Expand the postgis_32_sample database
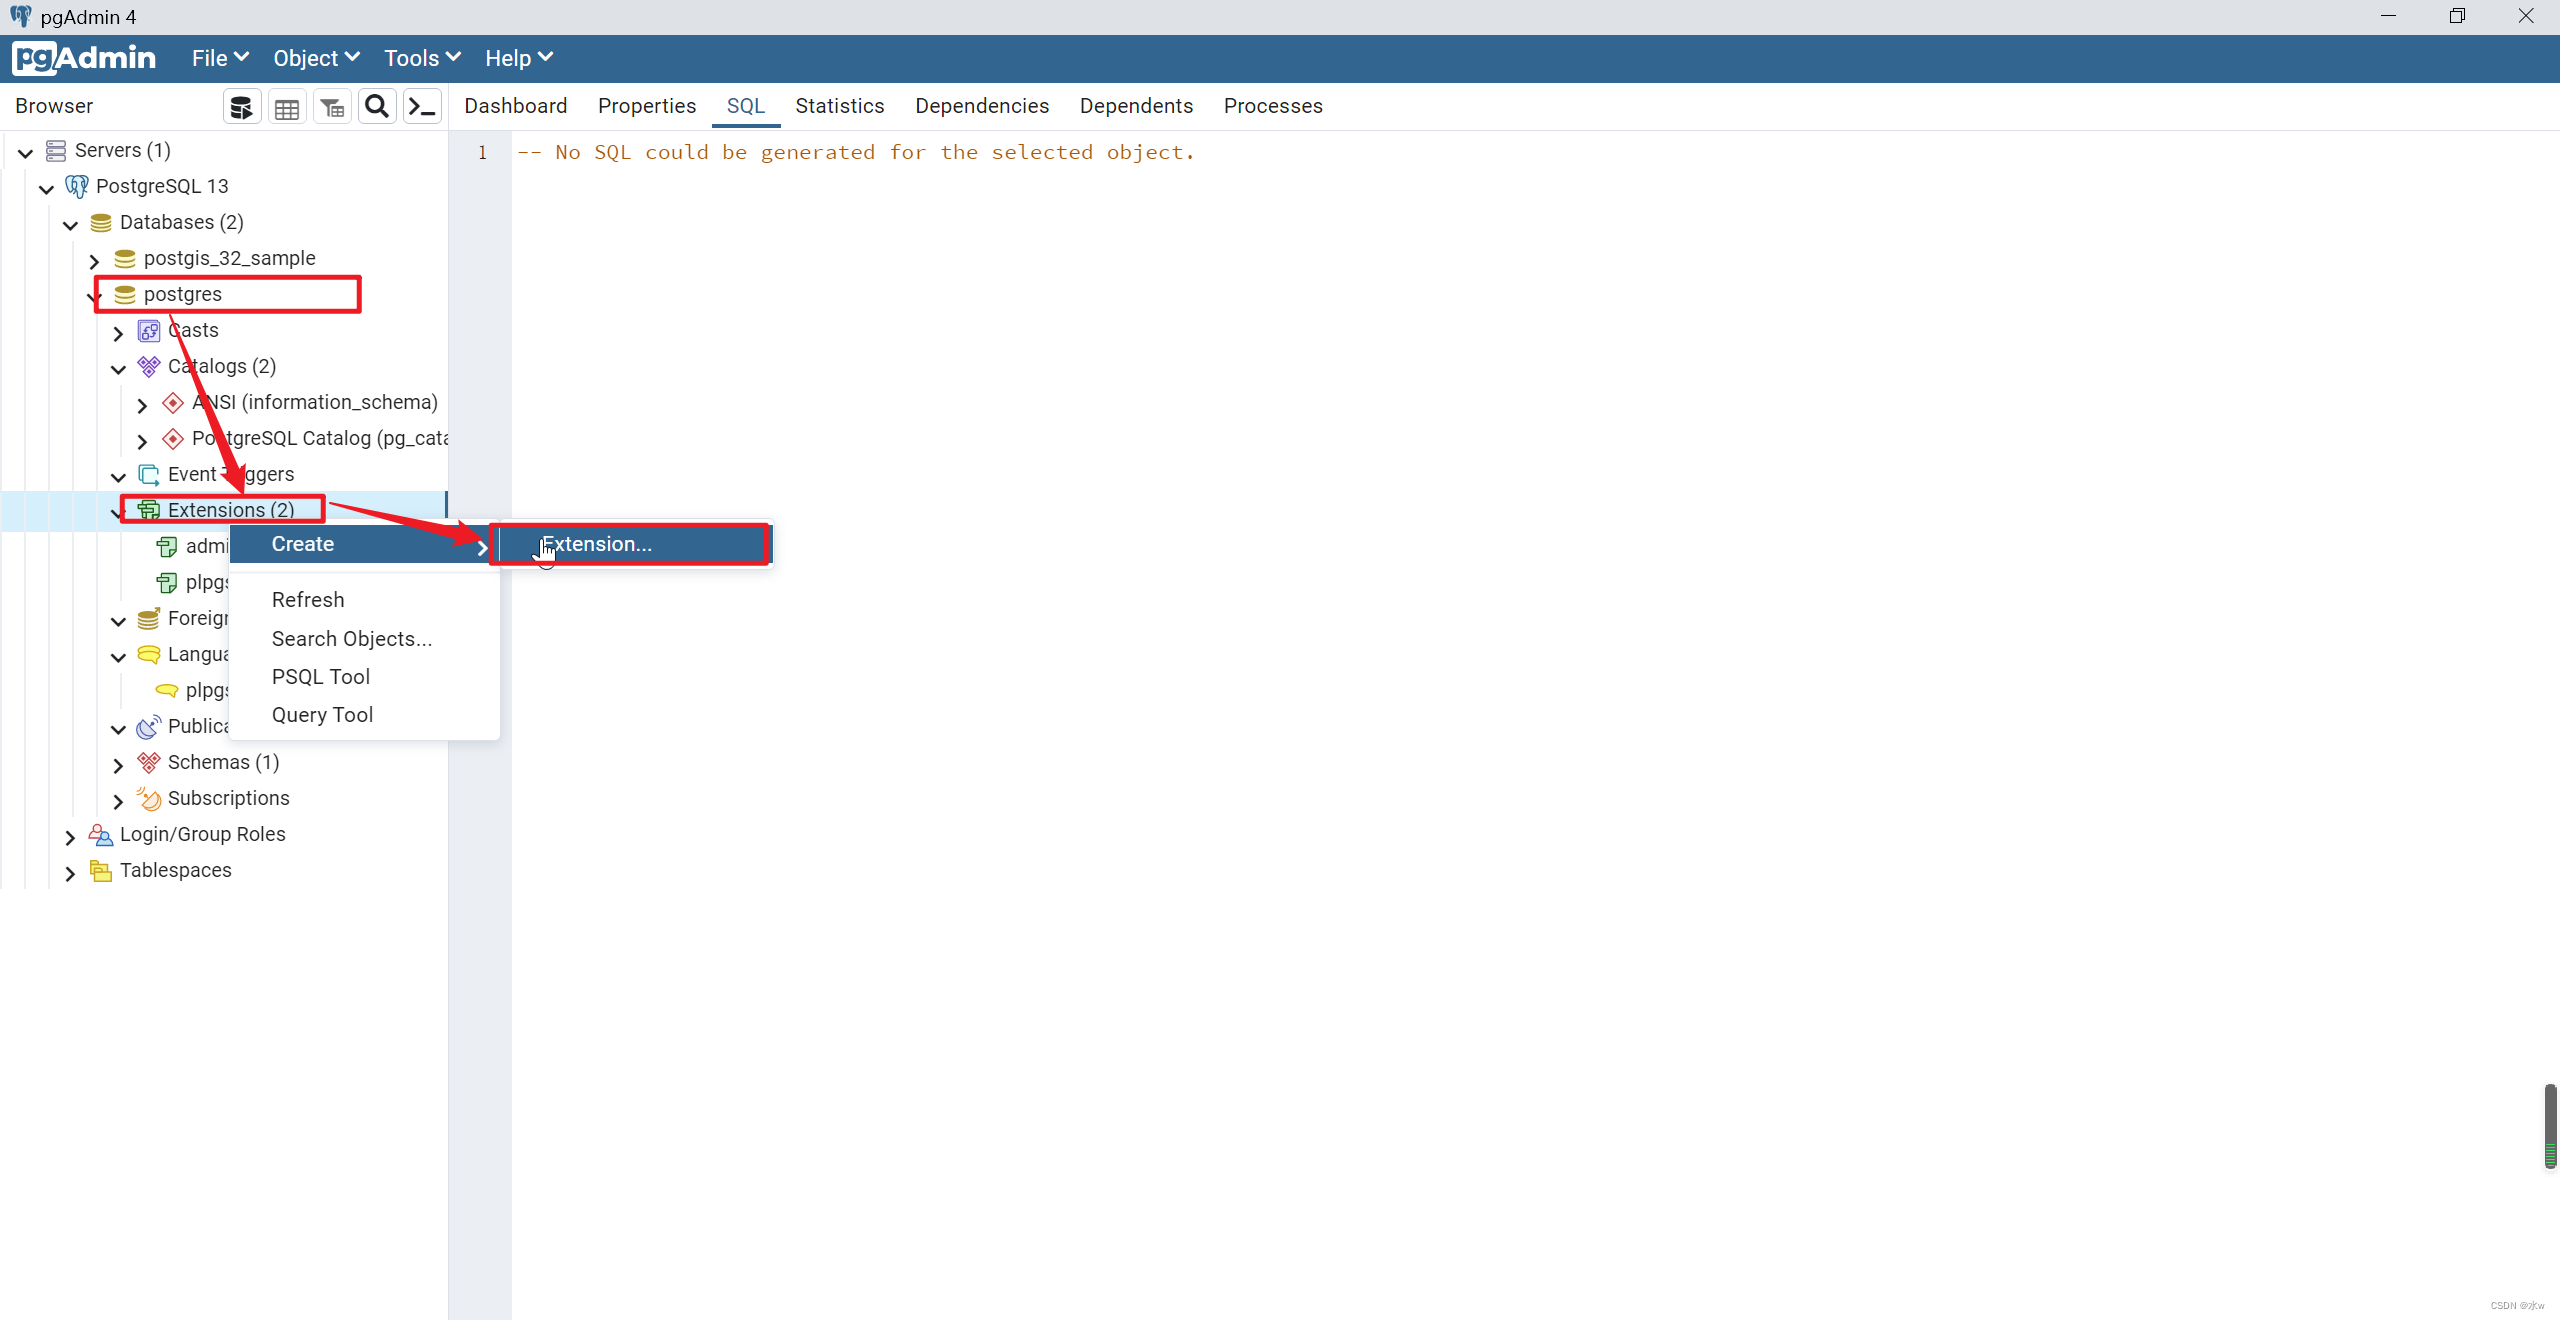This screenshot has height=1320, width=2560. tap(94, 259)
